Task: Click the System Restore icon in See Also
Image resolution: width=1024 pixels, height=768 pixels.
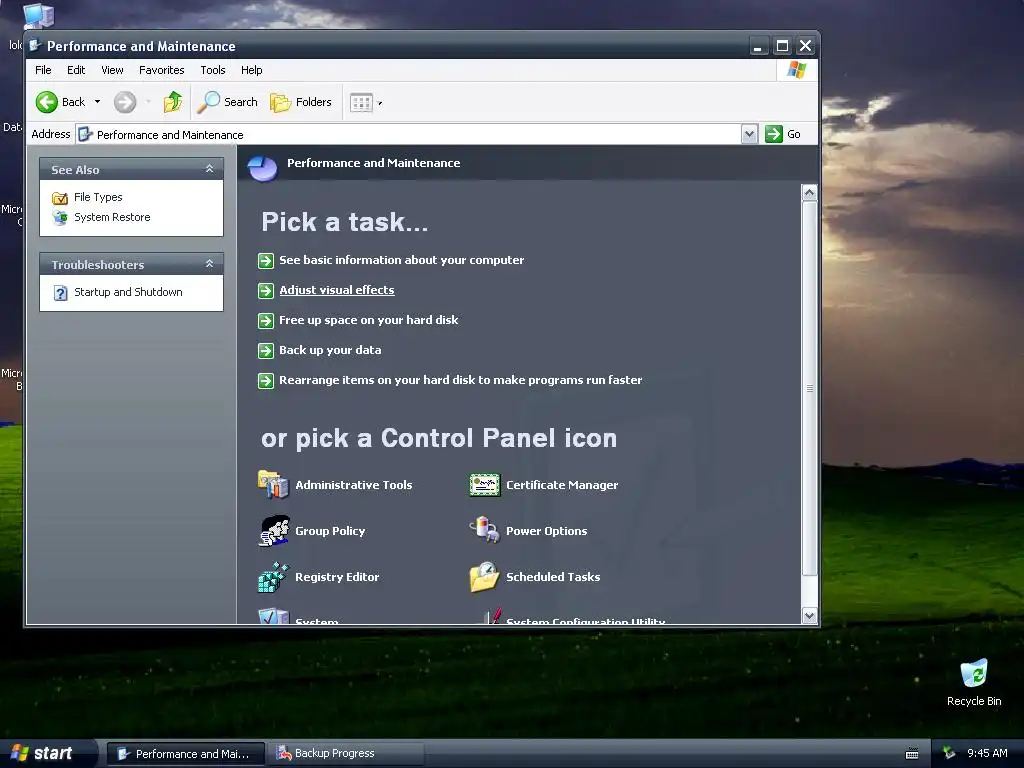Action: pyautogui.click(x=60, y=217)
